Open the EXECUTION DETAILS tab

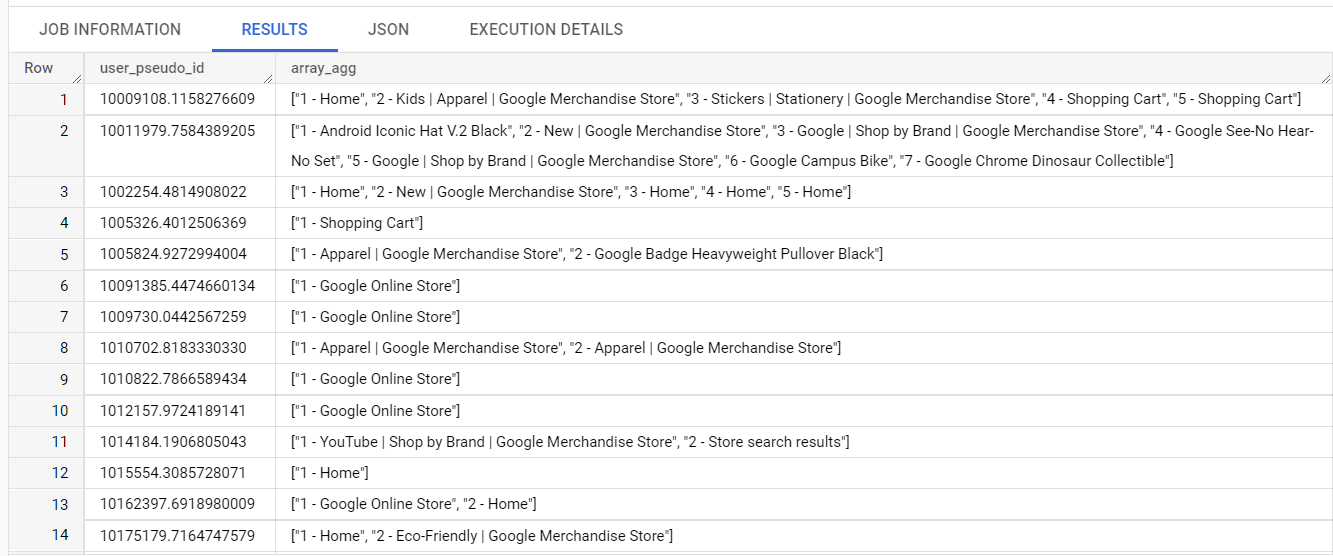(546, 29)
